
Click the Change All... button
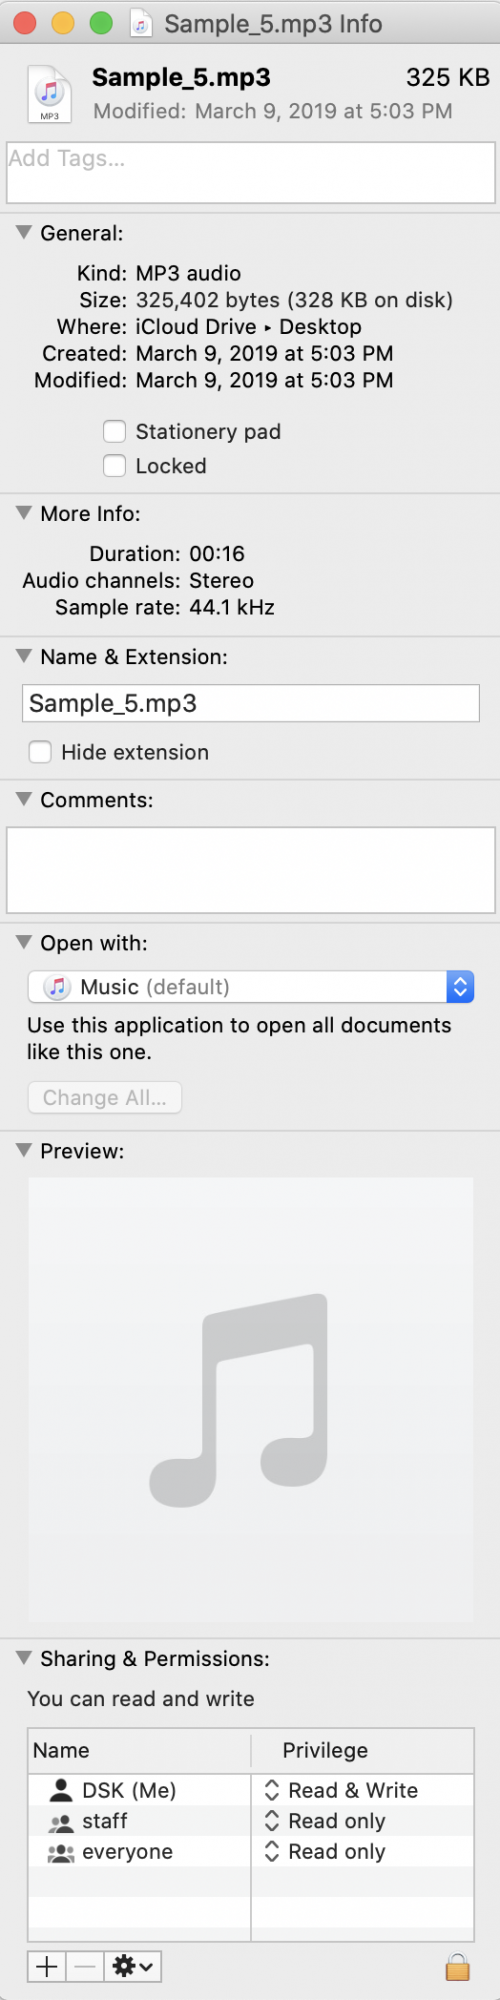pyautogui.click(x=105, y=1097)
